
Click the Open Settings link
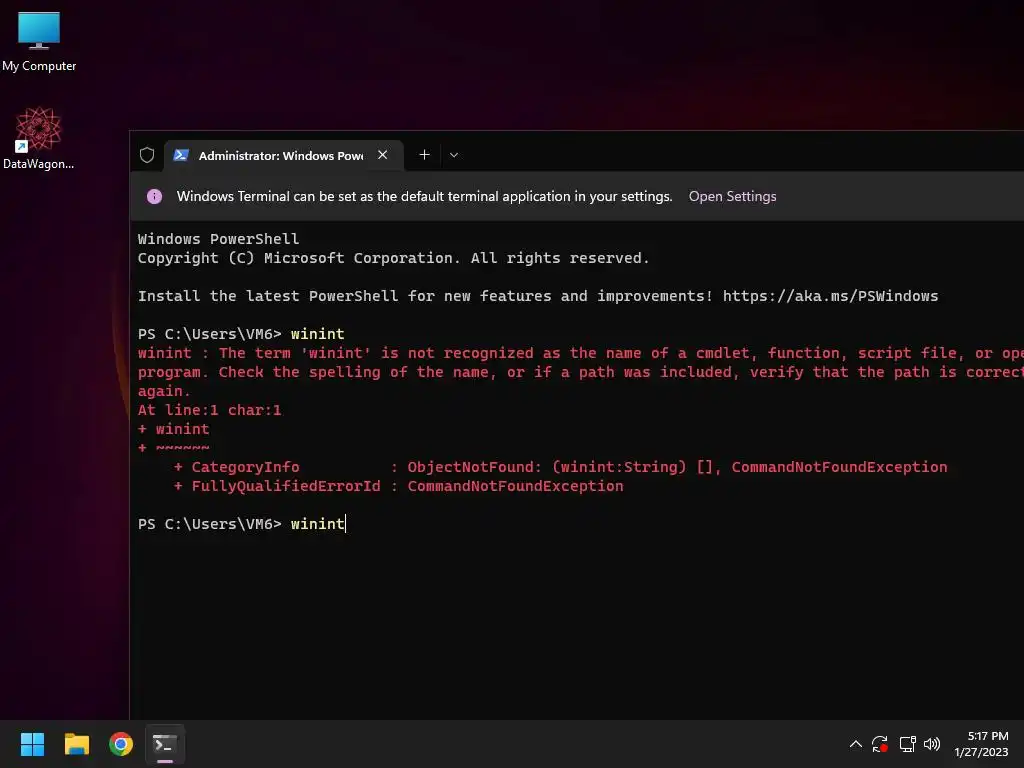click(732, 197)
